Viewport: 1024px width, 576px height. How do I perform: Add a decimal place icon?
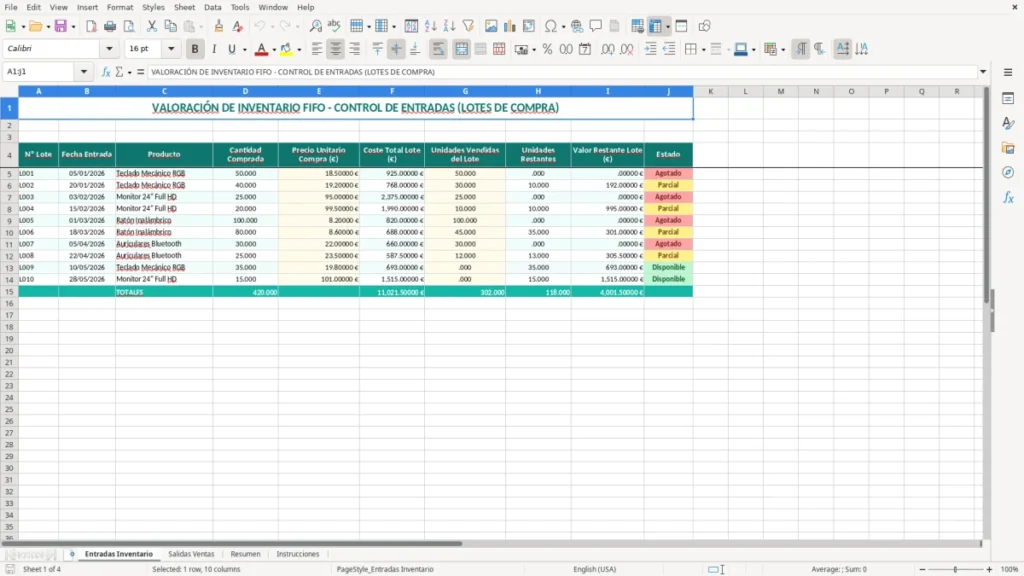[607, 49]
